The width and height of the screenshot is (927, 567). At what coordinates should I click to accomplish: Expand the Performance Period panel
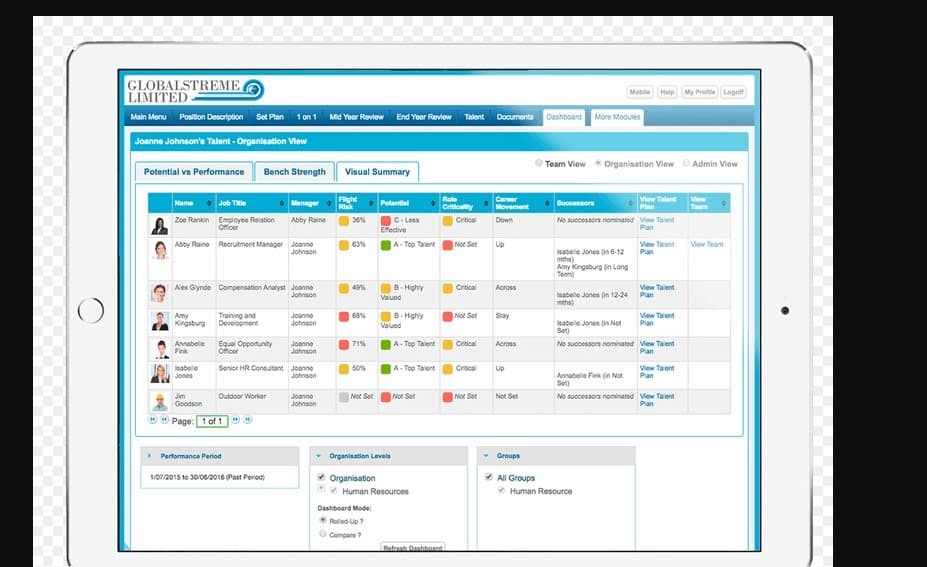point(150,456)
